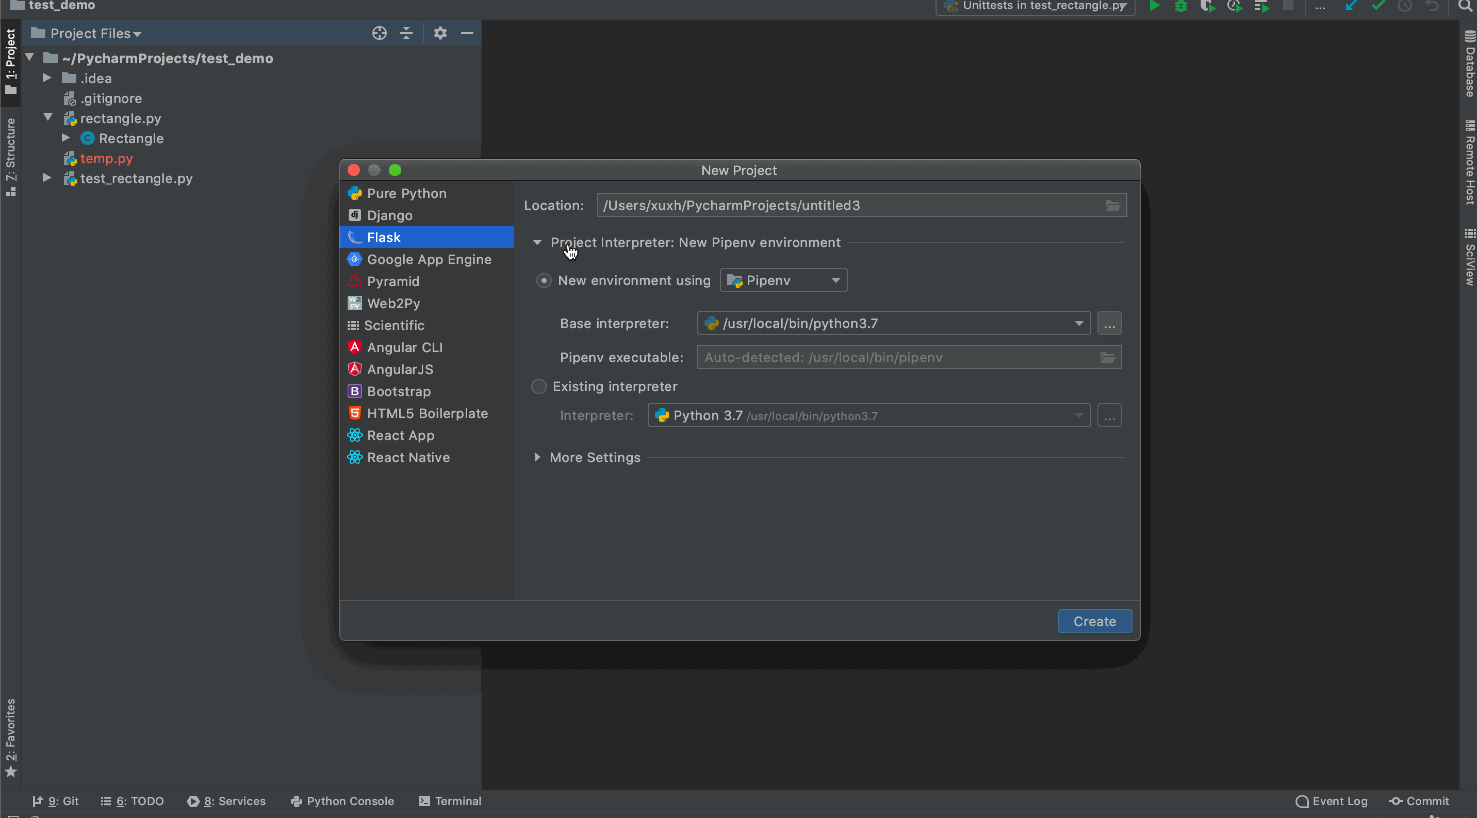Open the 6: TODO tool window
Screen dimensions: 1477x818
(132, 801)
